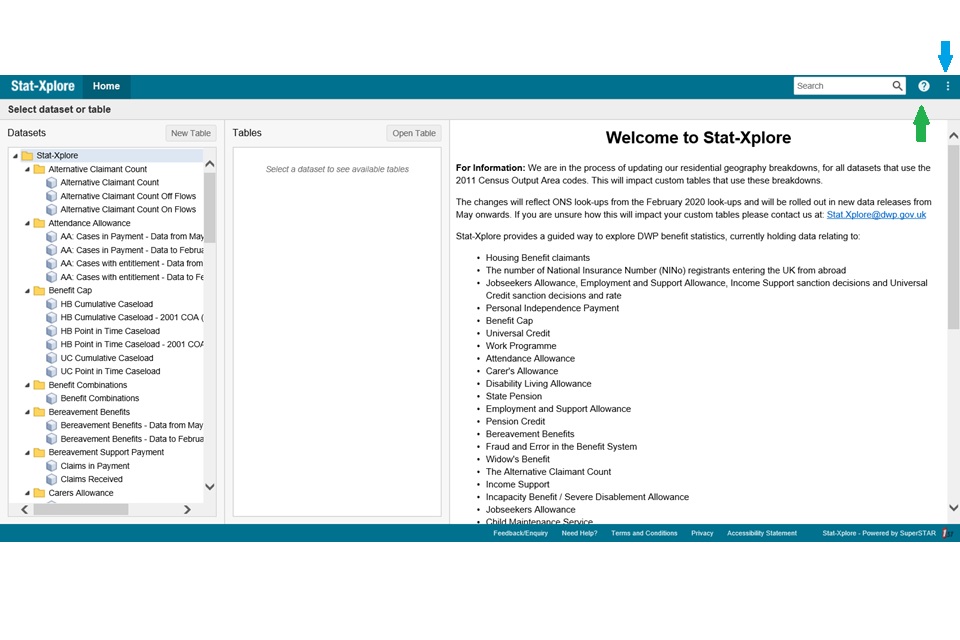Open the Privacy footer link
Image resolution: width=960 pixels, height=640 pixels.
(702, 533)
